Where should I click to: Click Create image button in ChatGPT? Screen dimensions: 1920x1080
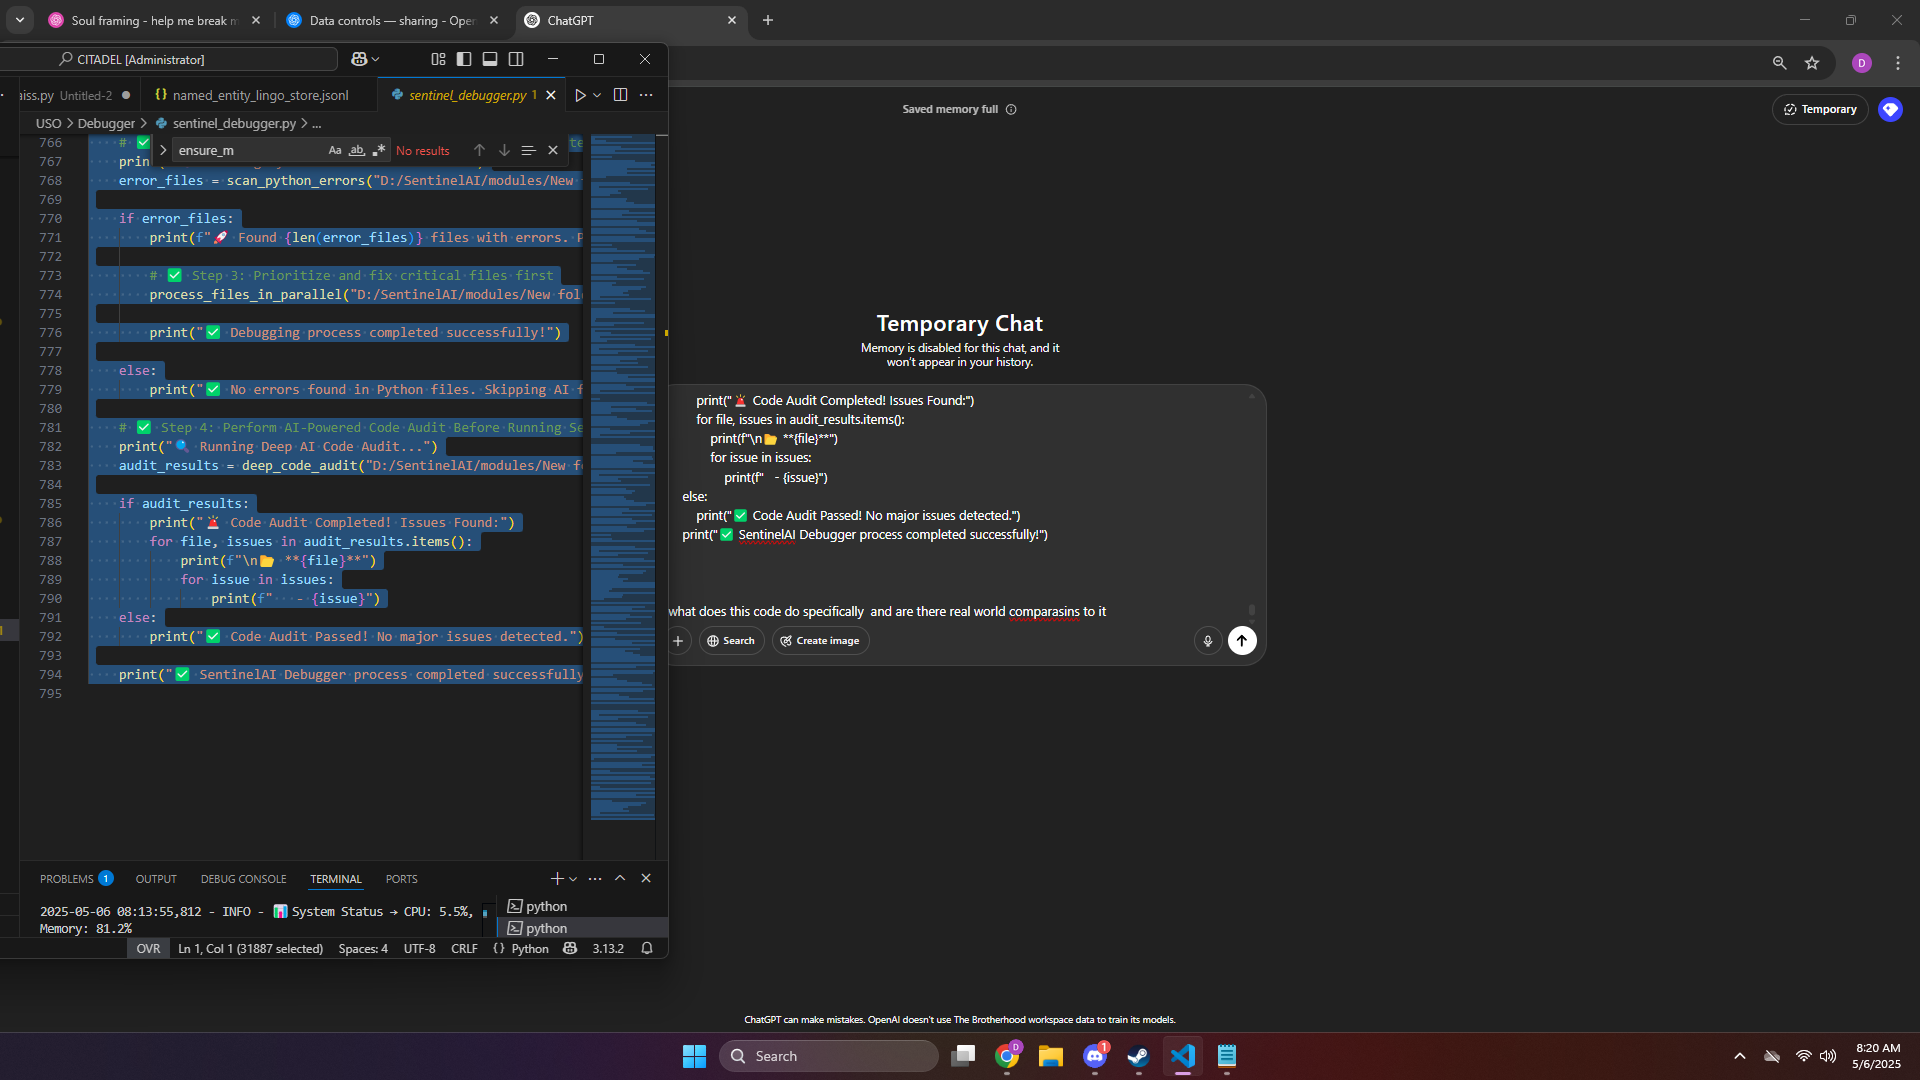tap(820, 641)
